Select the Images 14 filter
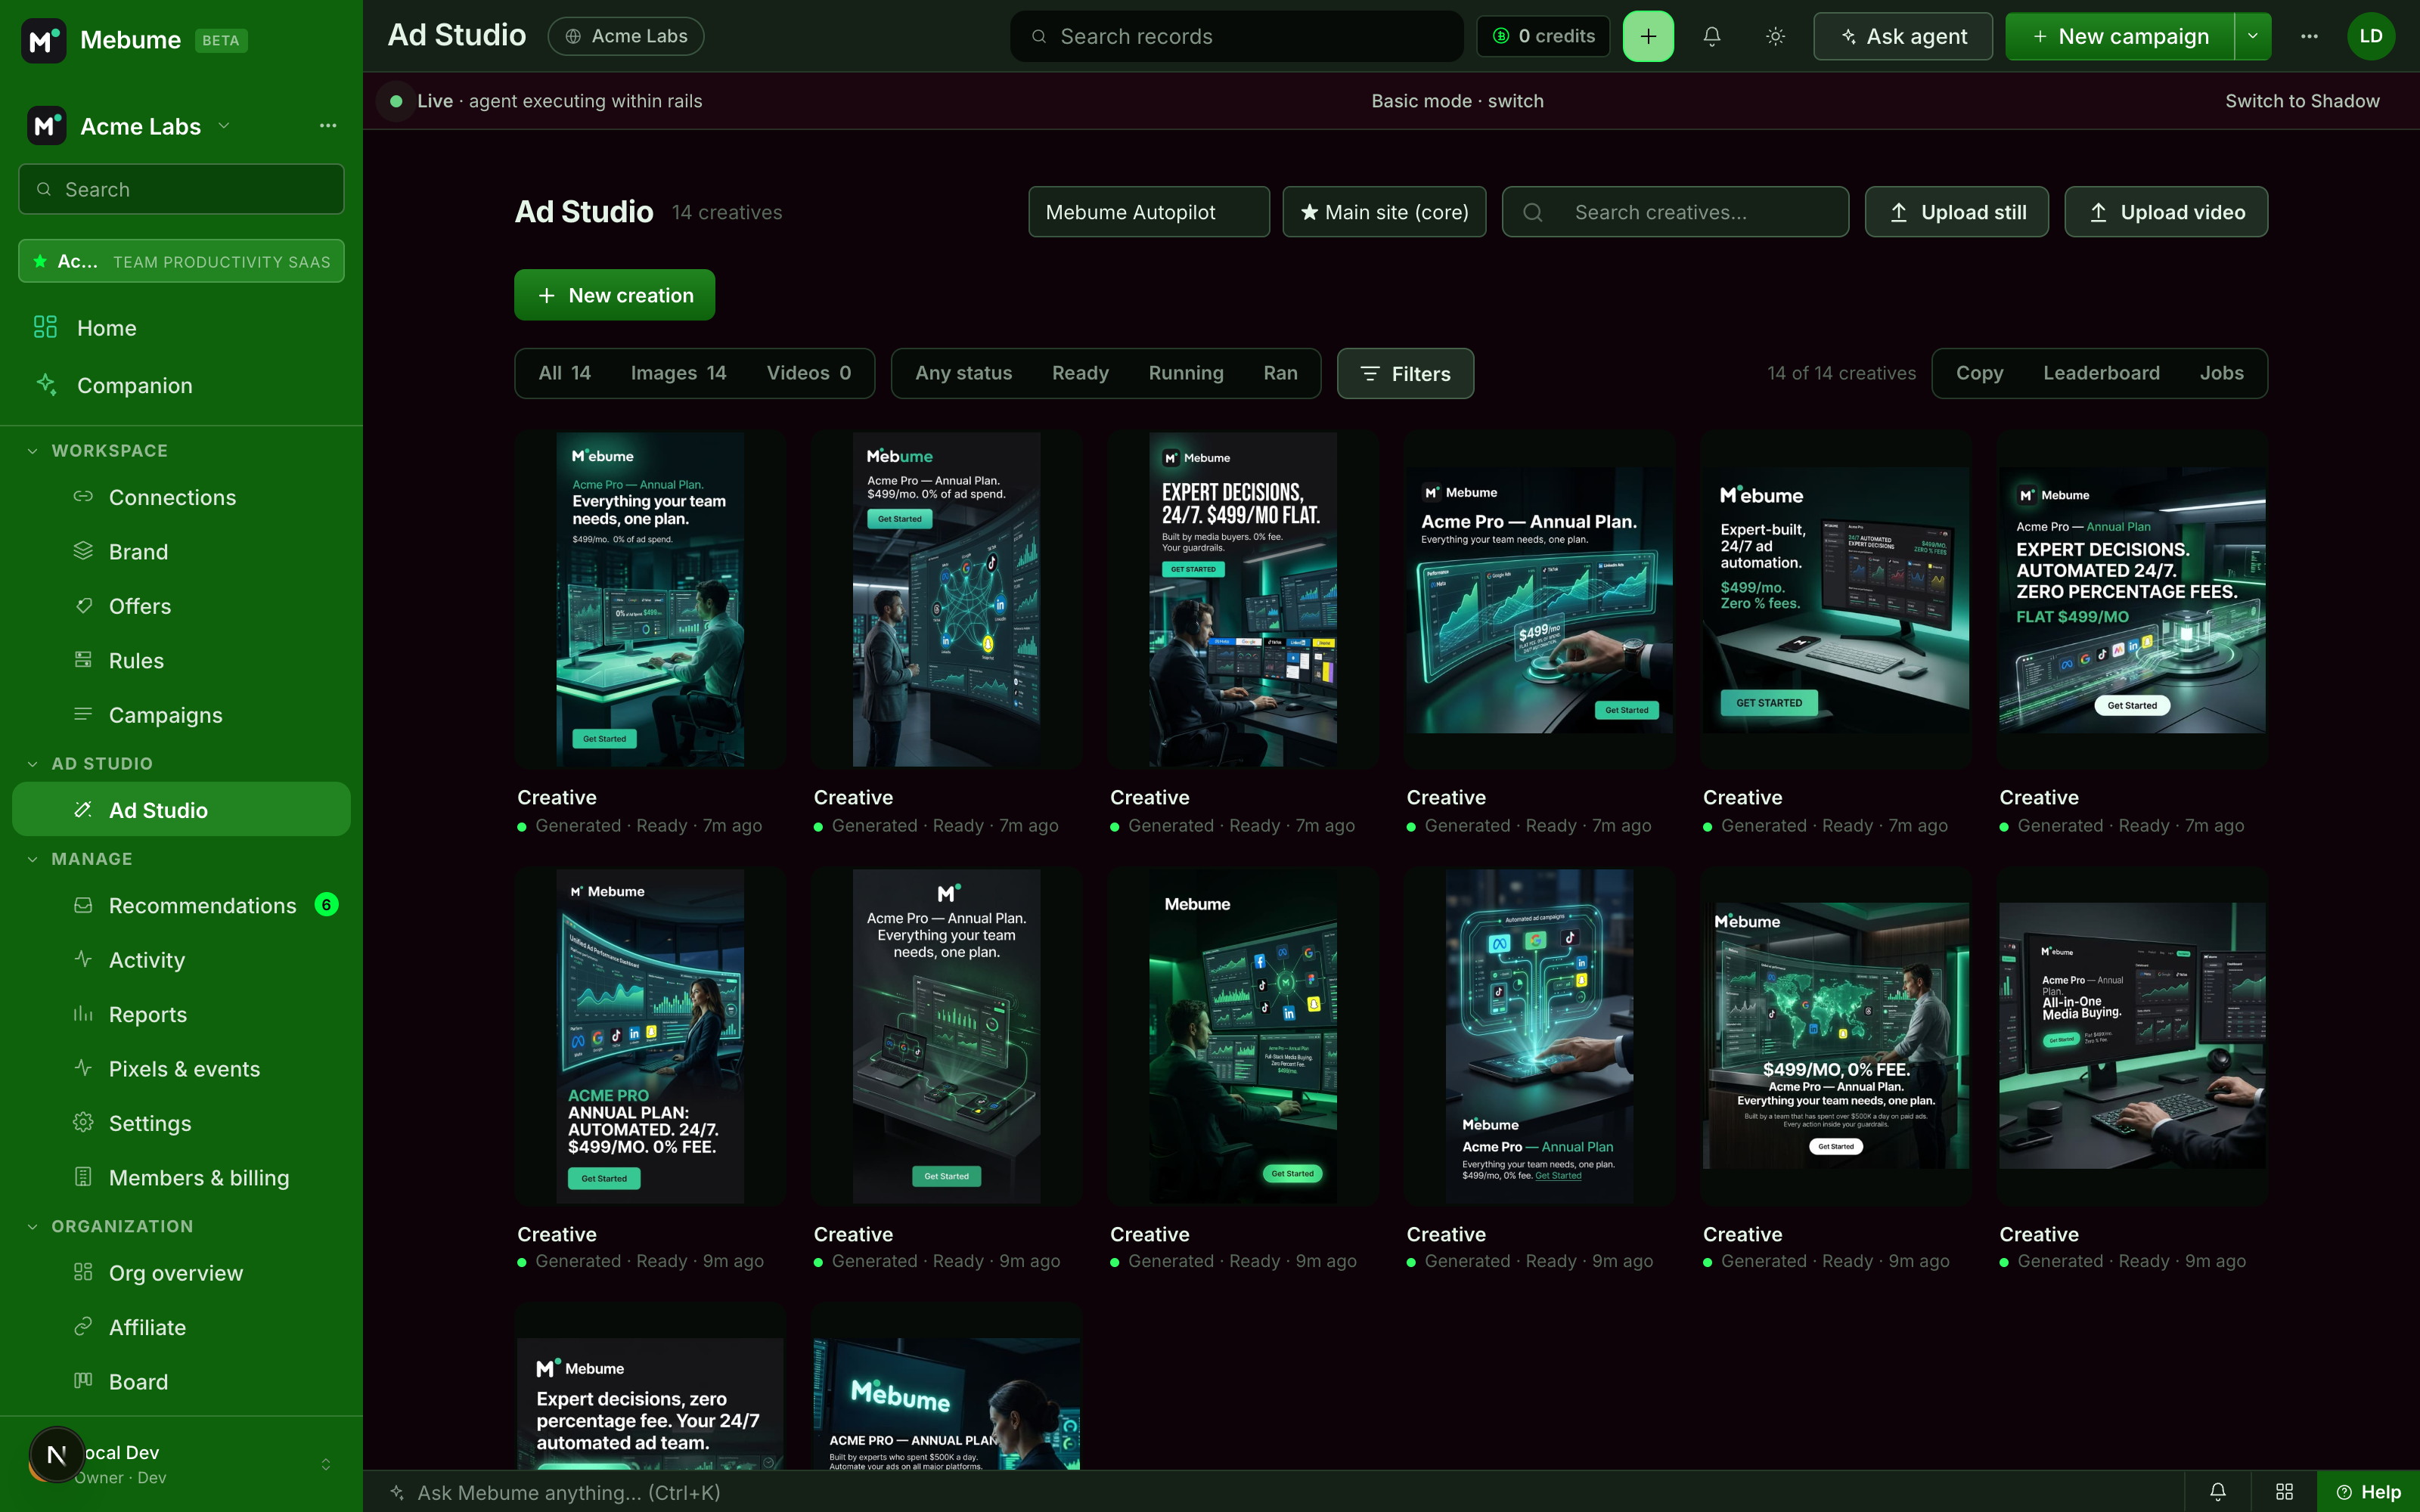Image resolution: width=2420 pixels, height=1512 pixels. 678,373
